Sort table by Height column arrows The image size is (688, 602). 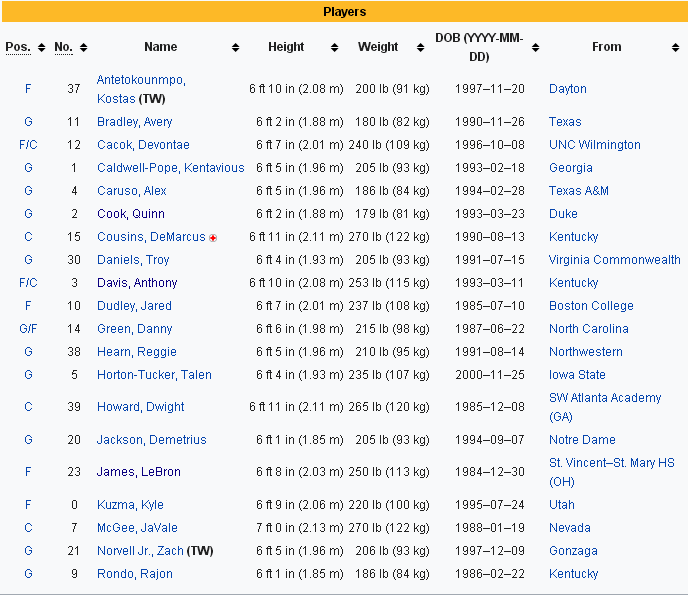pos(334,47)
